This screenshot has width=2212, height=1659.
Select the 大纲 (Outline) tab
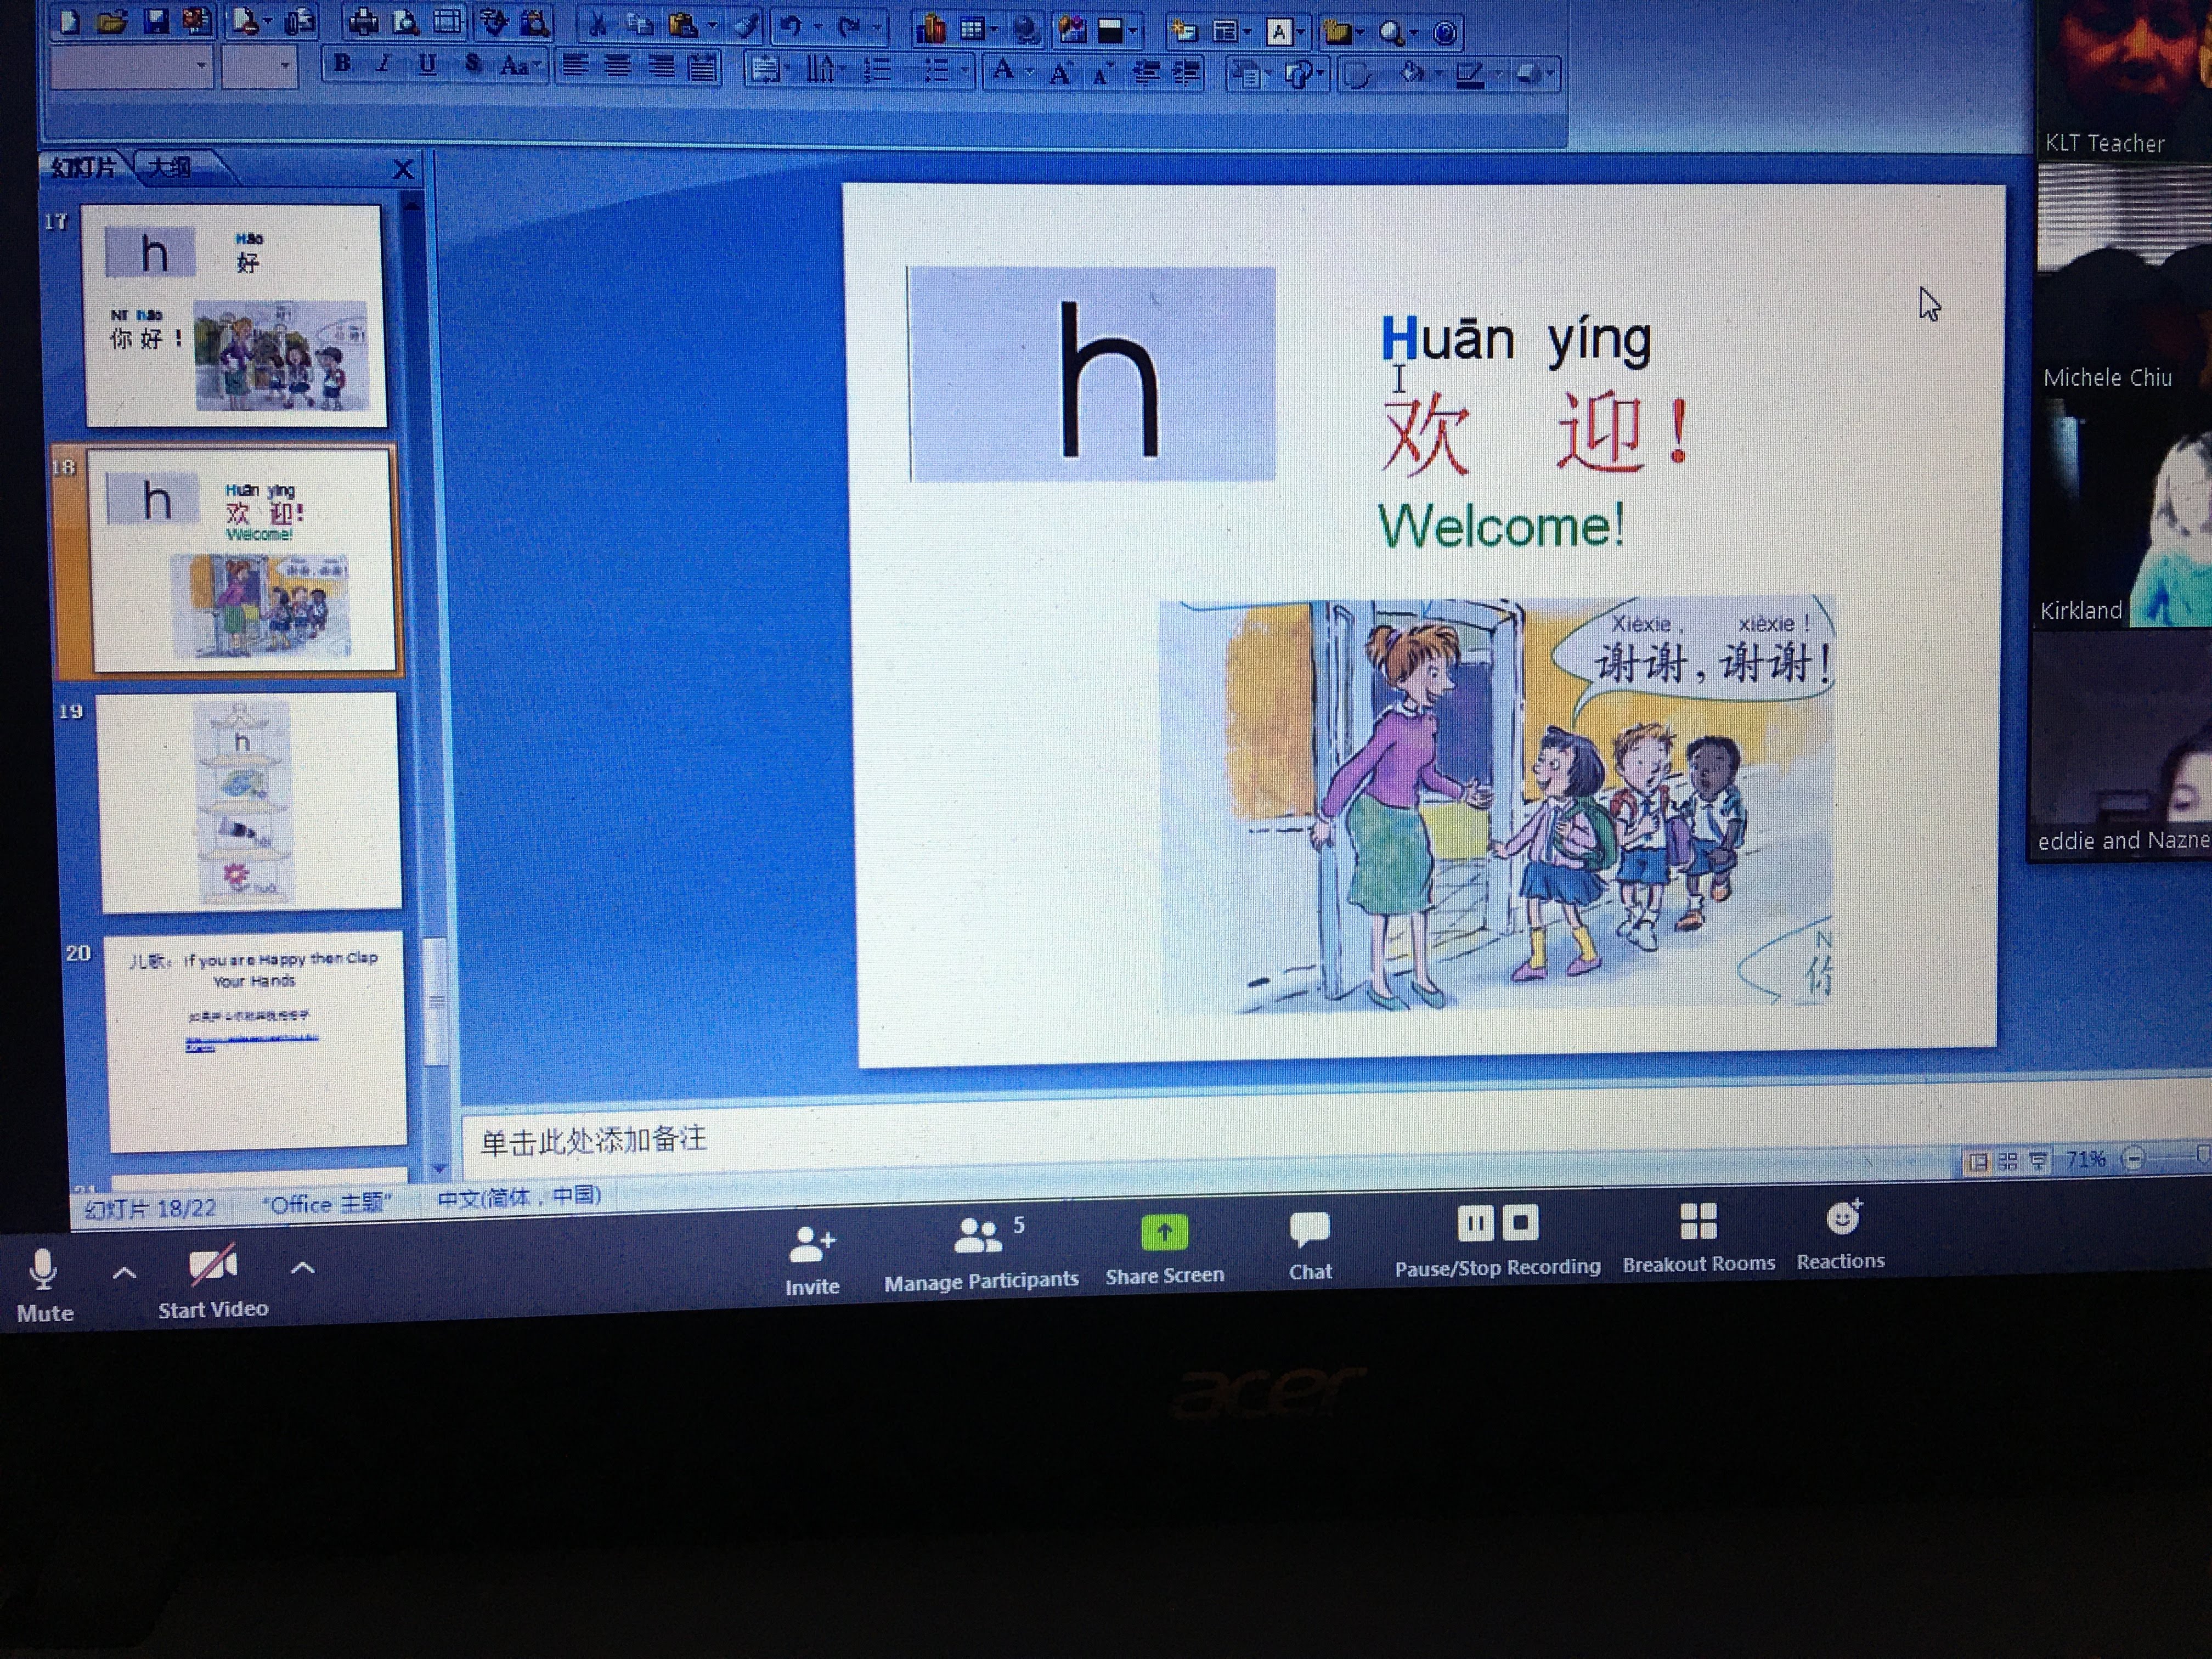point(170,167)
